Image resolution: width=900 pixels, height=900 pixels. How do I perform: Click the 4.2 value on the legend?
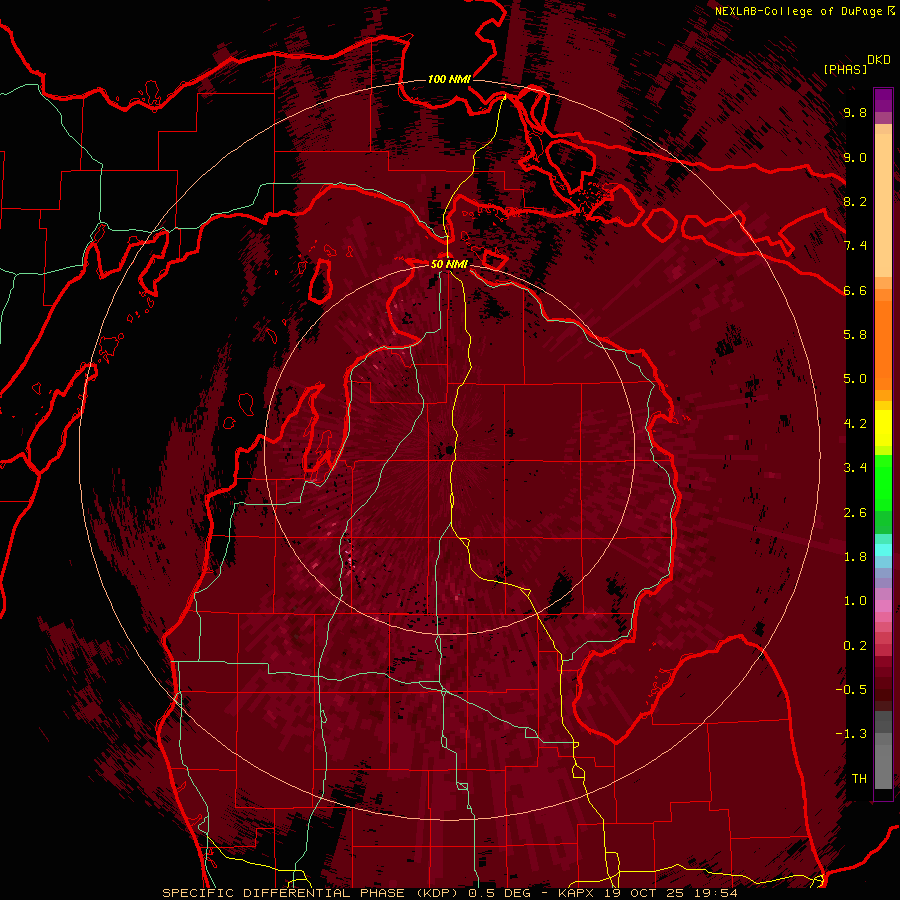click(855, 424)
